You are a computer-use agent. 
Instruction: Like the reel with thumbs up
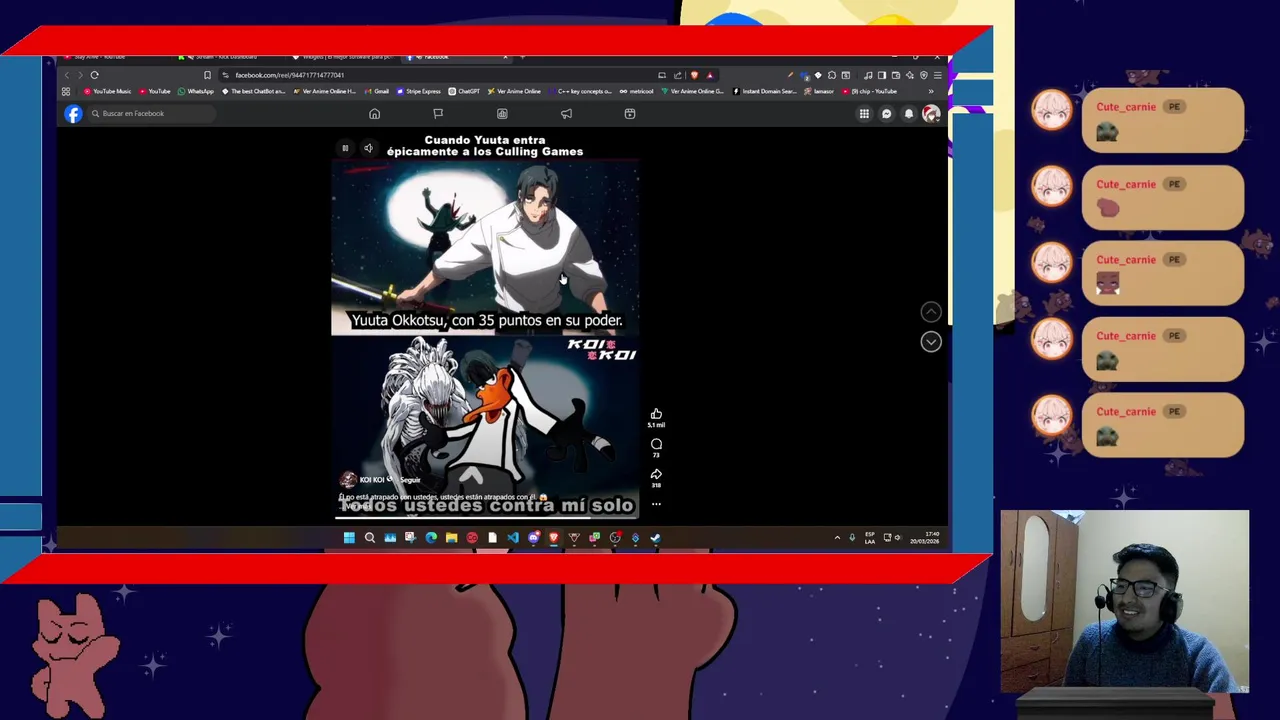(x=656, y=414)
